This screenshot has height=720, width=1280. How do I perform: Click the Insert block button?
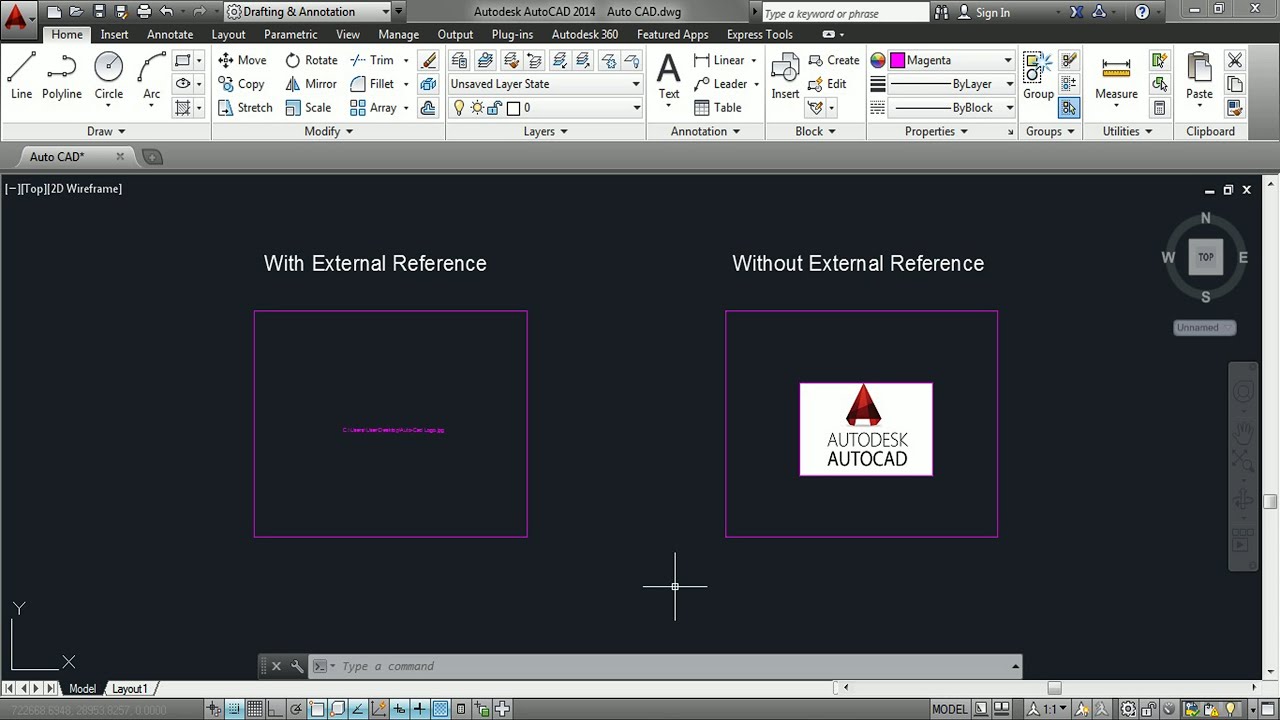coord(785,77)
